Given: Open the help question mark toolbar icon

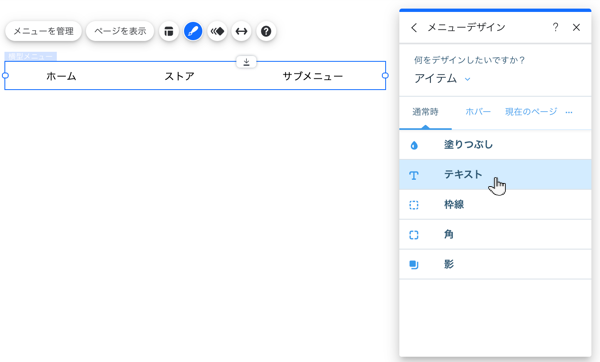Looking at the screenshot, I should (266, 31).
